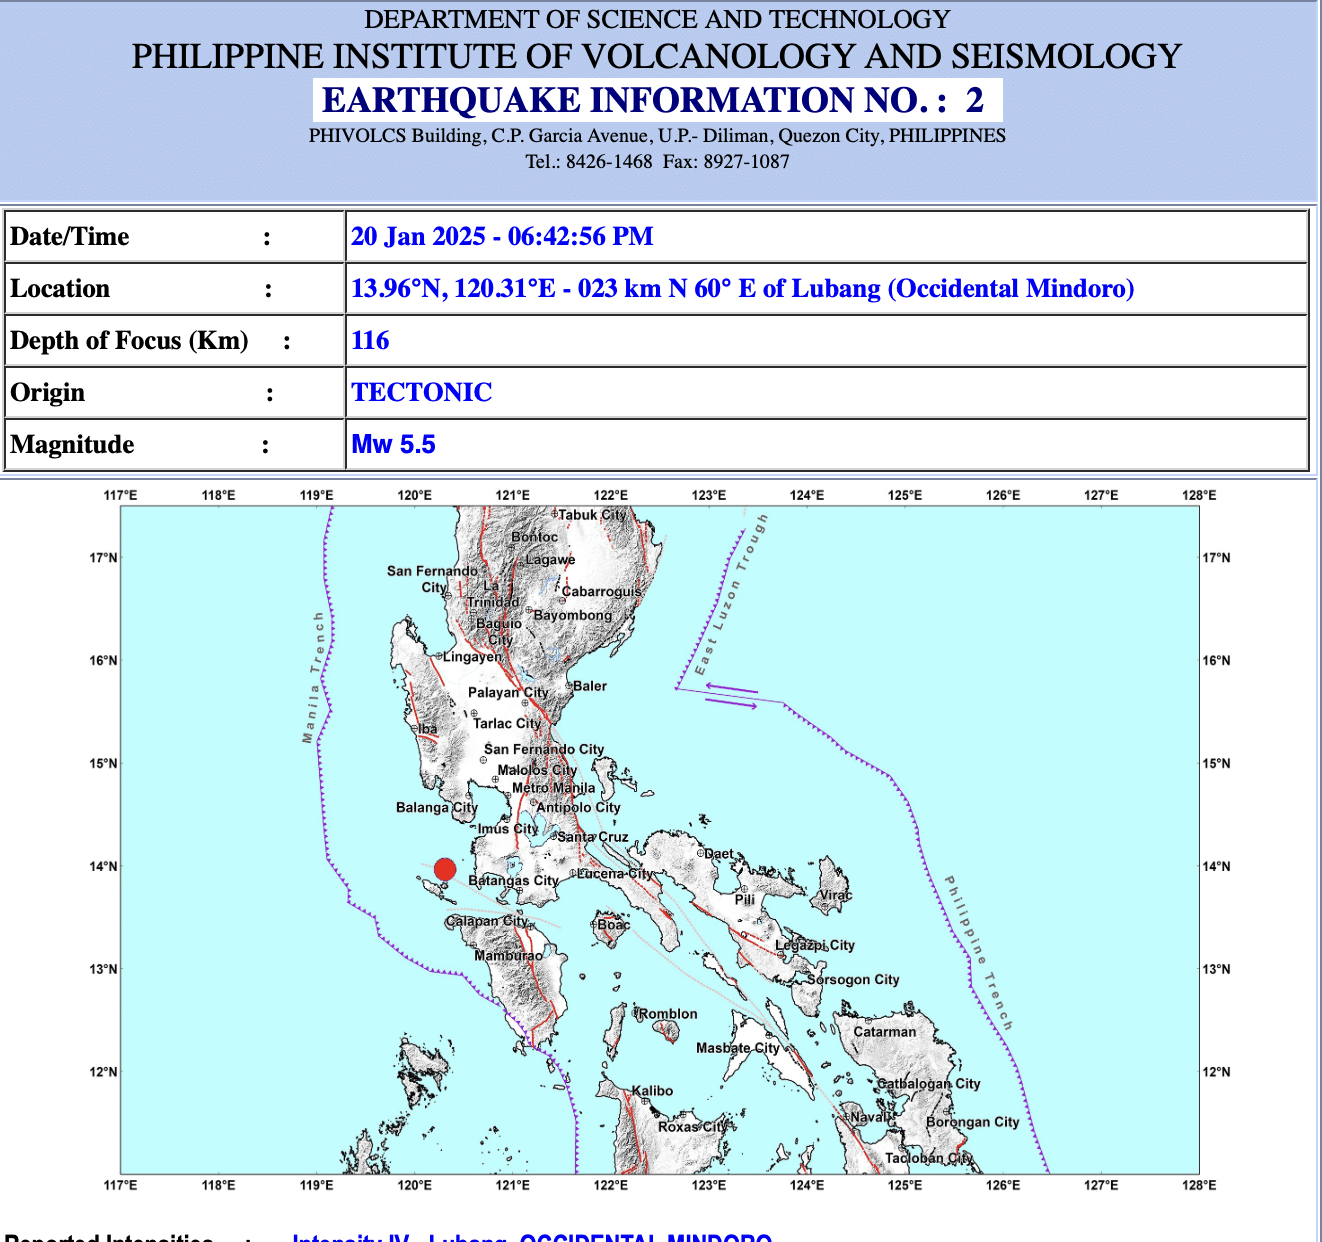
Task: Click 'Palayan City' label on the map
Action: tap(508, 692)
